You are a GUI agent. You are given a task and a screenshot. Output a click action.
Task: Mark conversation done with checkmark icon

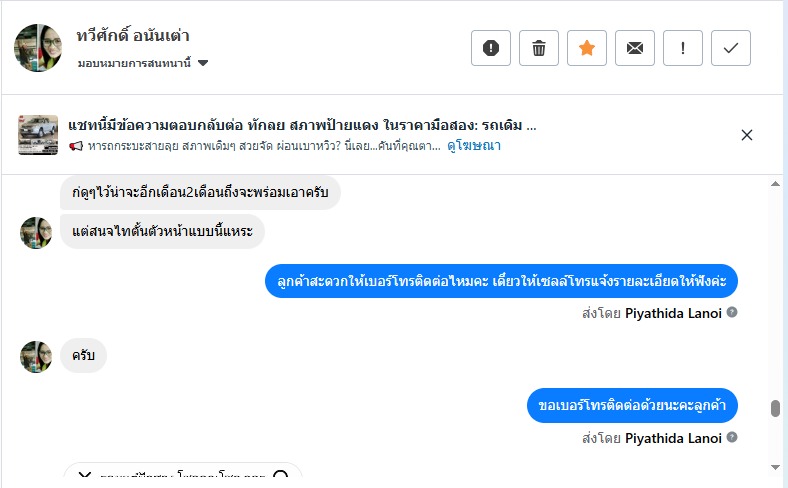[731, 48]
